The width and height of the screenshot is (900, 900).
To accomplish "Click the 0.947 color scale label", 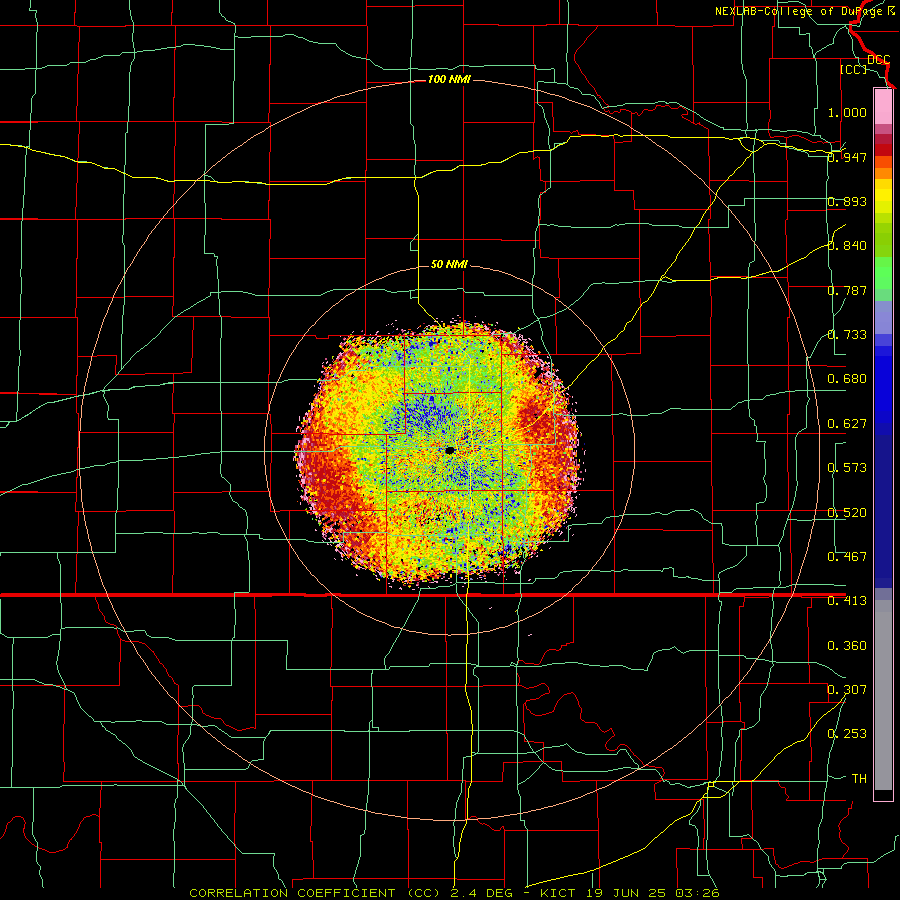I will pyautogui.click(x=847, y=157).
